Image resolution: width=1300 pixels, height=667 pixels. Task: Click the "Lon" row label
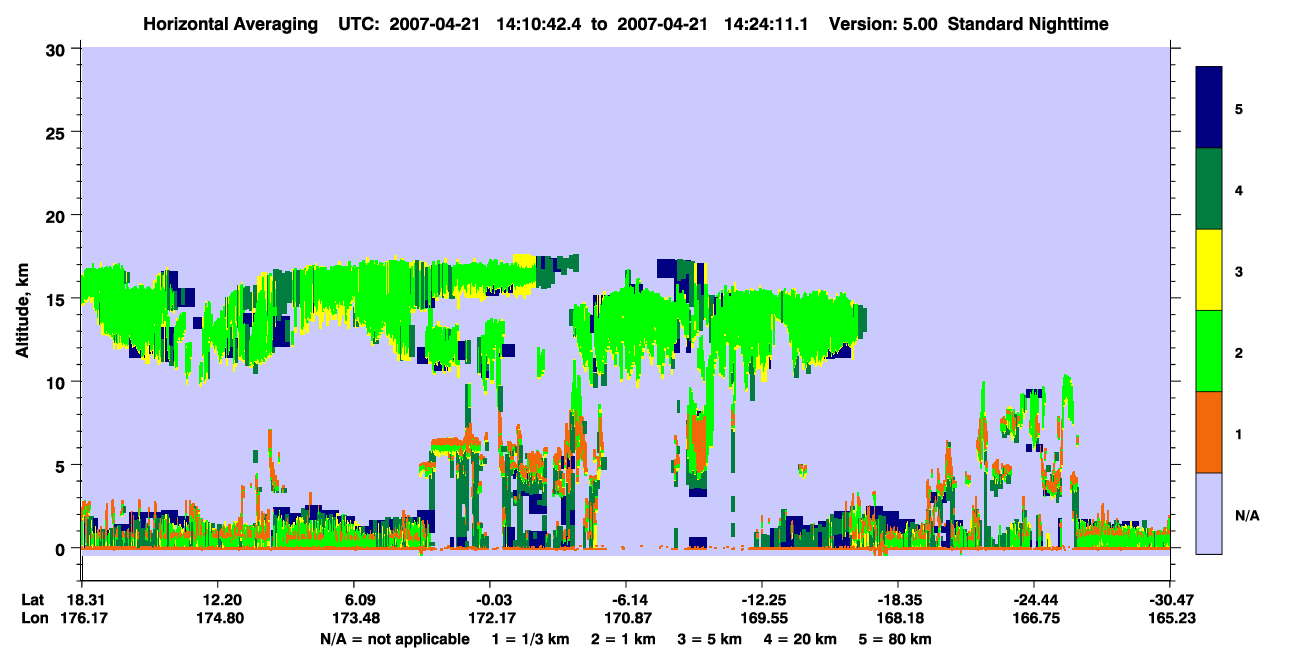33,618
